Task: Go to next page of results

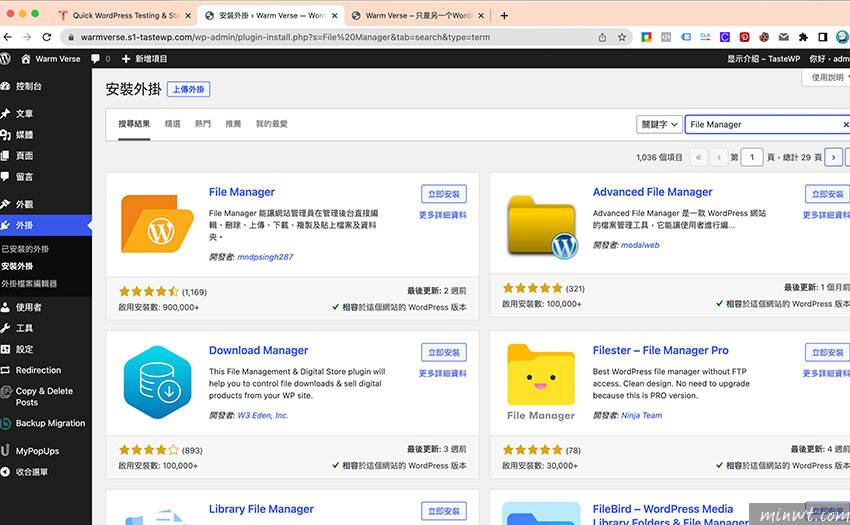Action: 833,157
